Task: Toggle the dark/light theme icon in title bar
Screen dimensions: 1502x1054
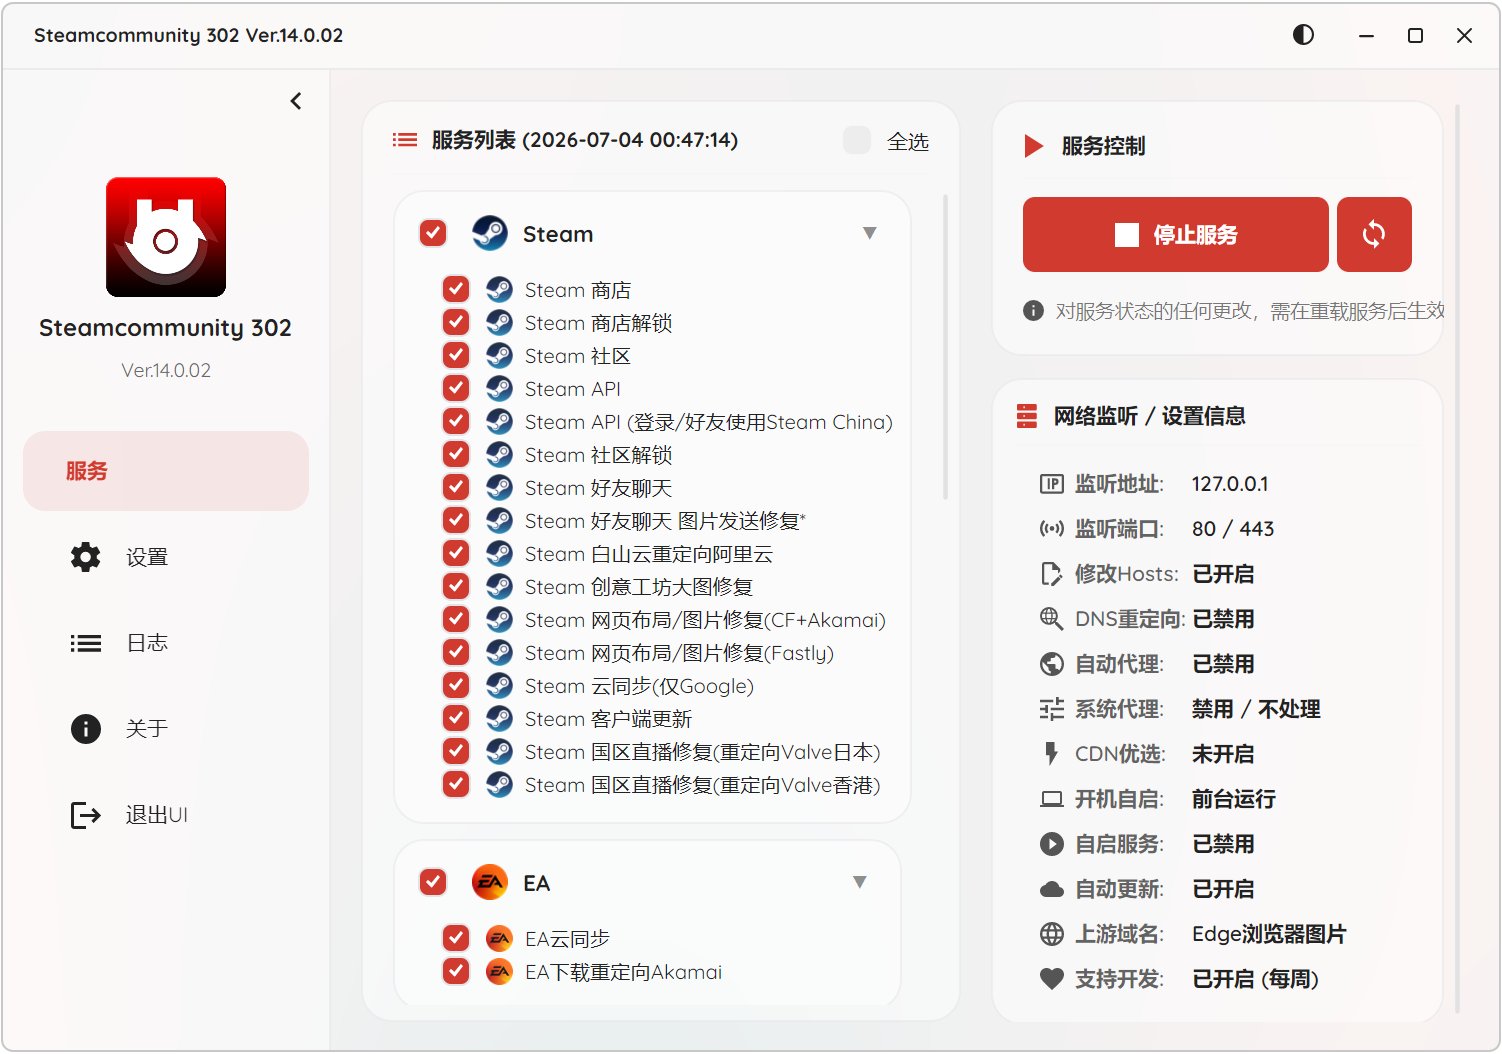Action: pyautogui.click(x=1303, y=35)
